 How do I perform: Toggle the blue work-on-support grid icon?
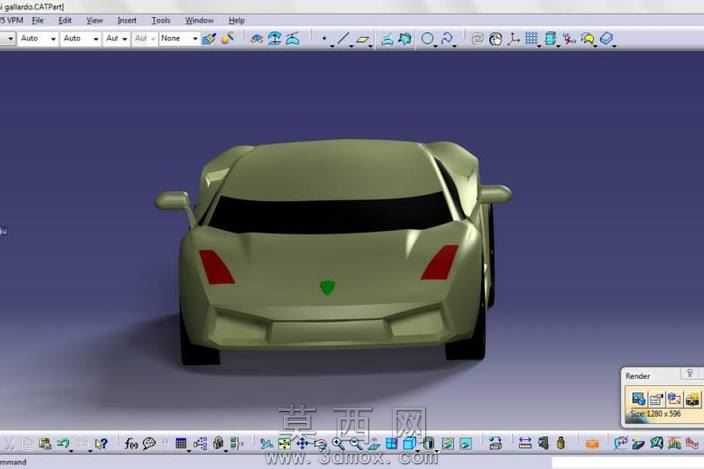click(532, 39)
